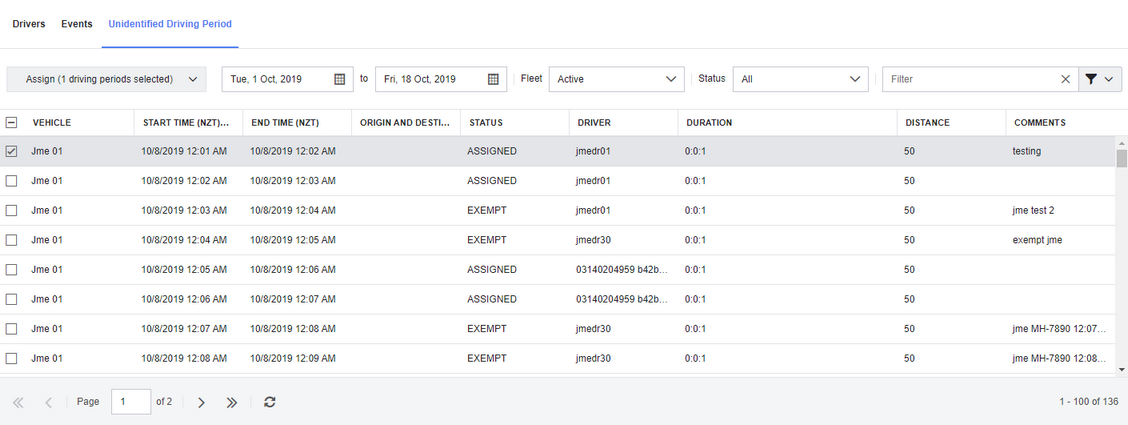The height and width of the screenshot is (425, 1128).
Task: Open the end date calendar picker
Action: pos(494,79)
